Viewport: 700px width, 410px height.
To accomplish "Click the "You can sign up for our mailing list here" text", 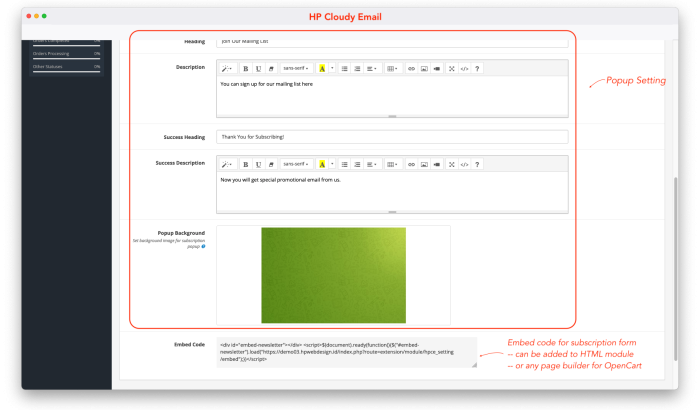I will click(267, 84).
